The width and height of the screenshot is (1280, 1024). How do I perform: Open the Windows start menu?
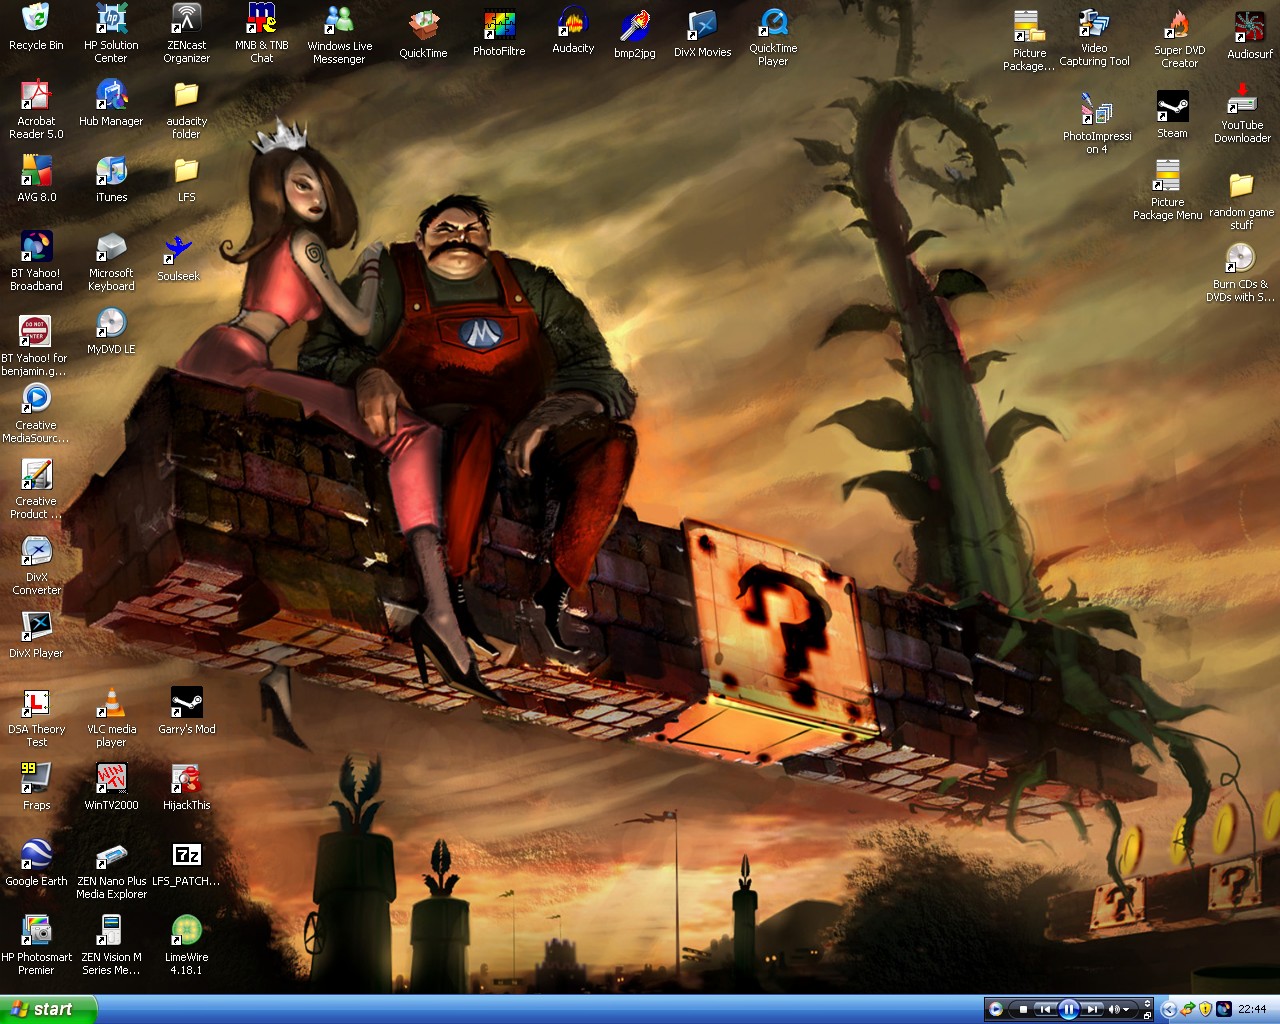click(48, 1009)
